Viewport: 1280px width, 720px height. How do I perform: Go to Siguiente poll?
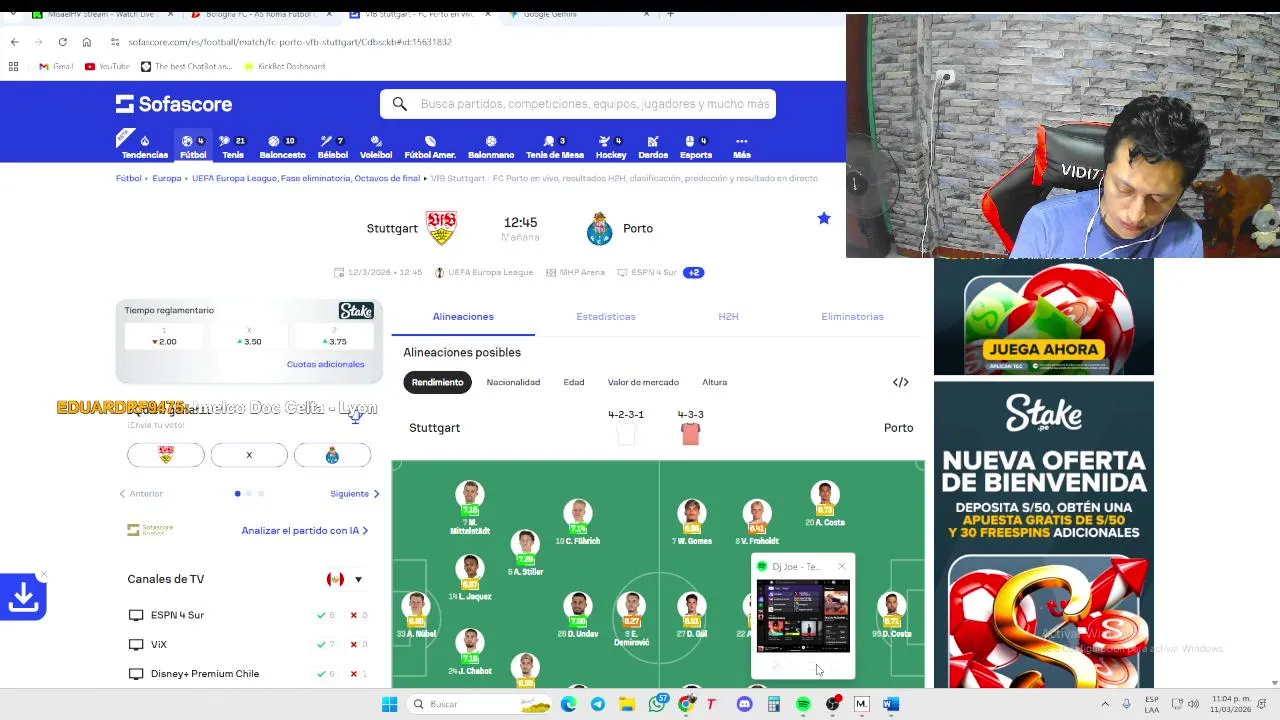tap(355, 494)
